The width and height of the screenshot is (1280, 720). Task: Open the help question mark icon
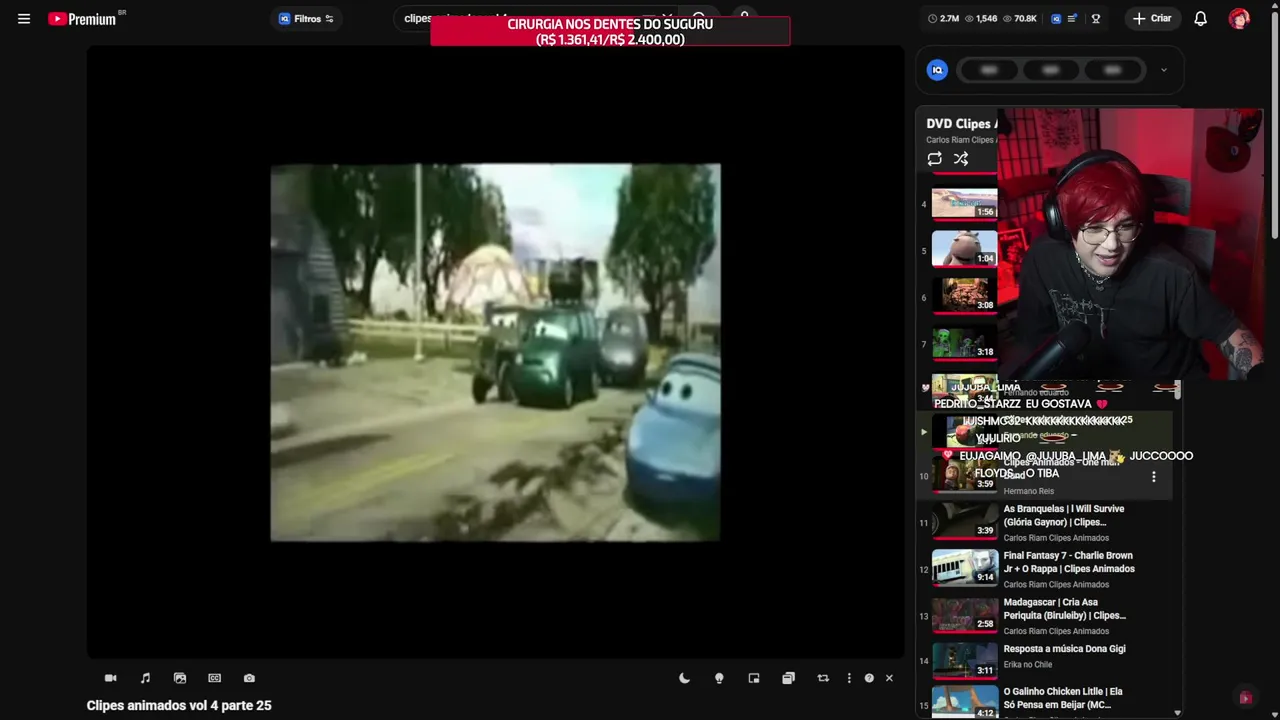pos(869,678)
